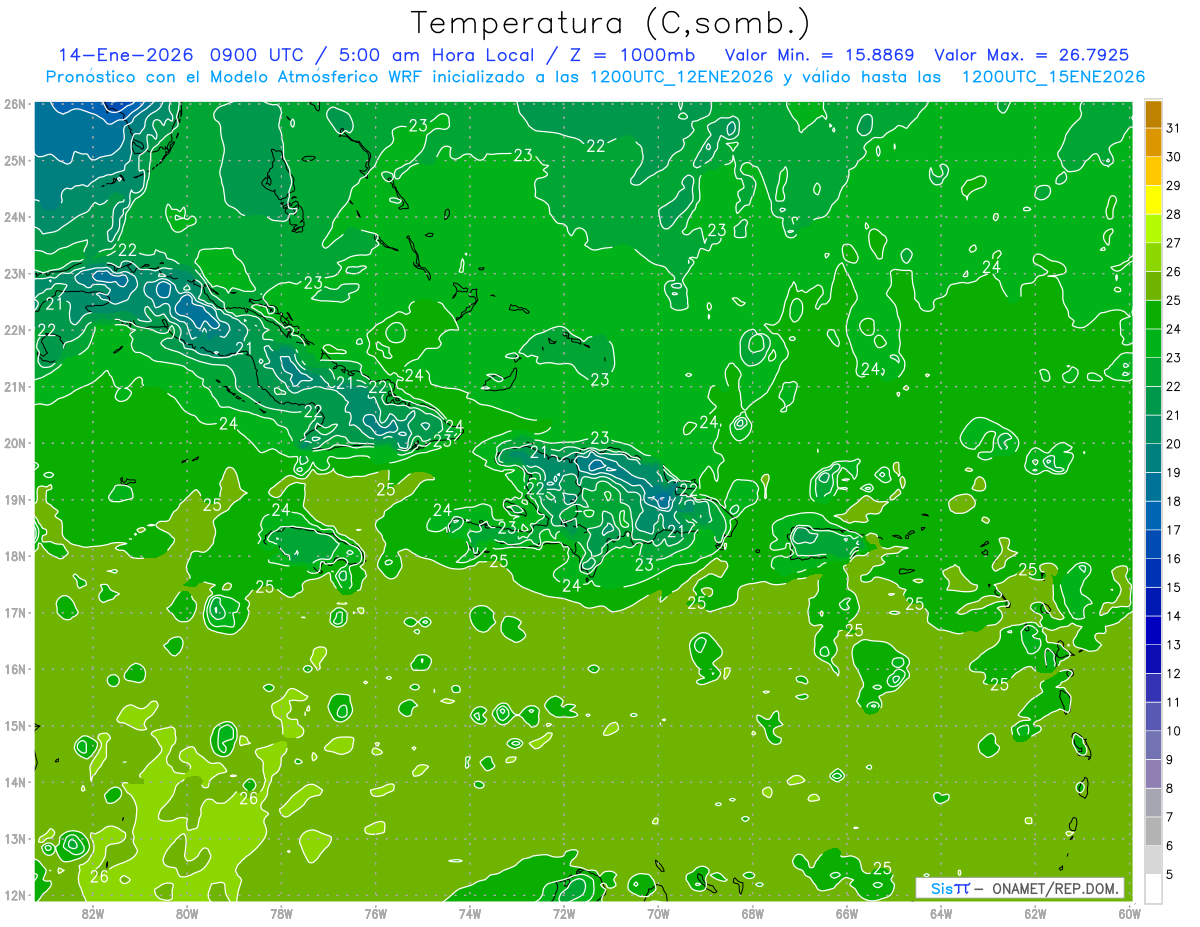Screen dimensions: 1200x927
Task: Click the color scale label '9'
Action: tap(1170, 759)
